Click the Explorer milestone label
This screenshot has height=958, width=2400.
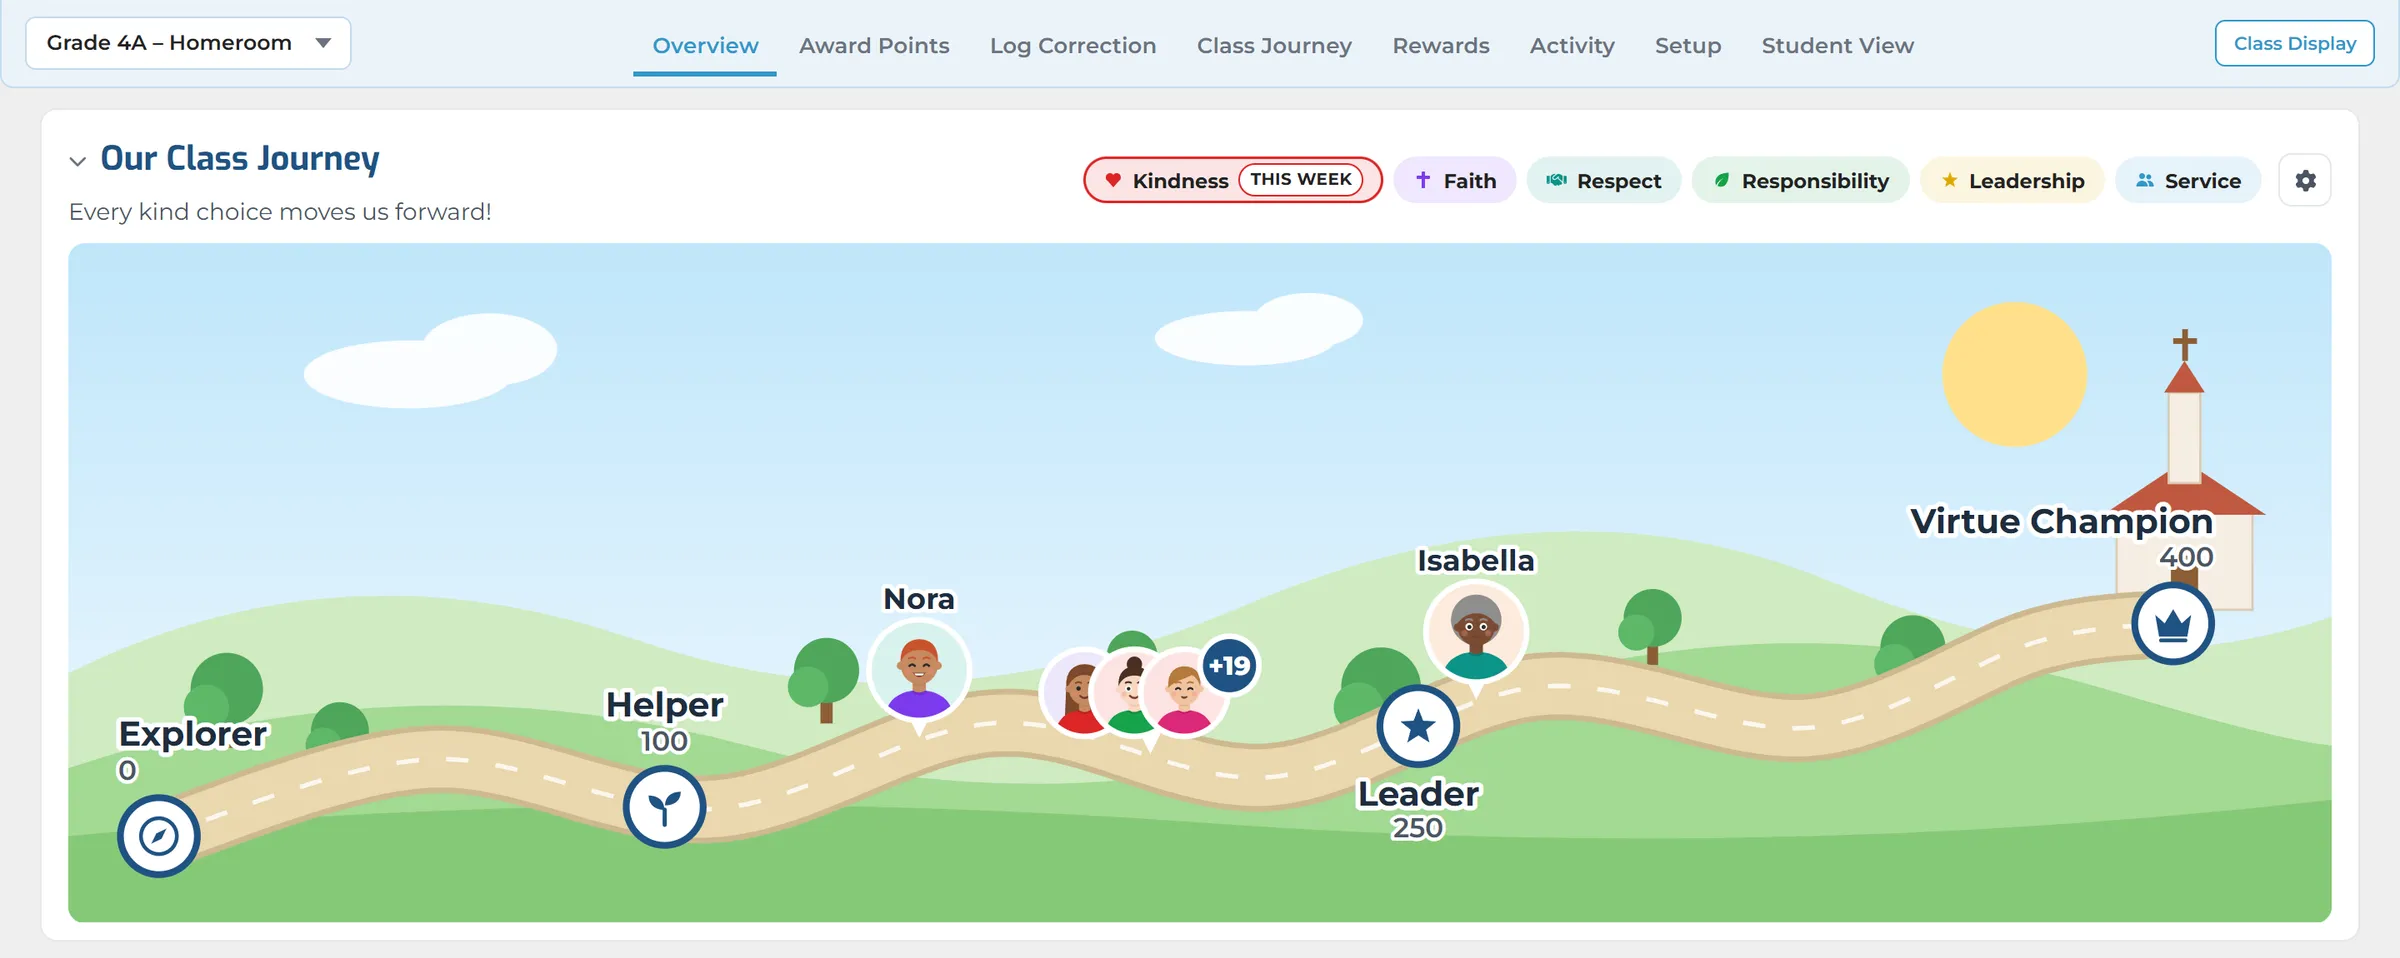click(x=193, y=734)
